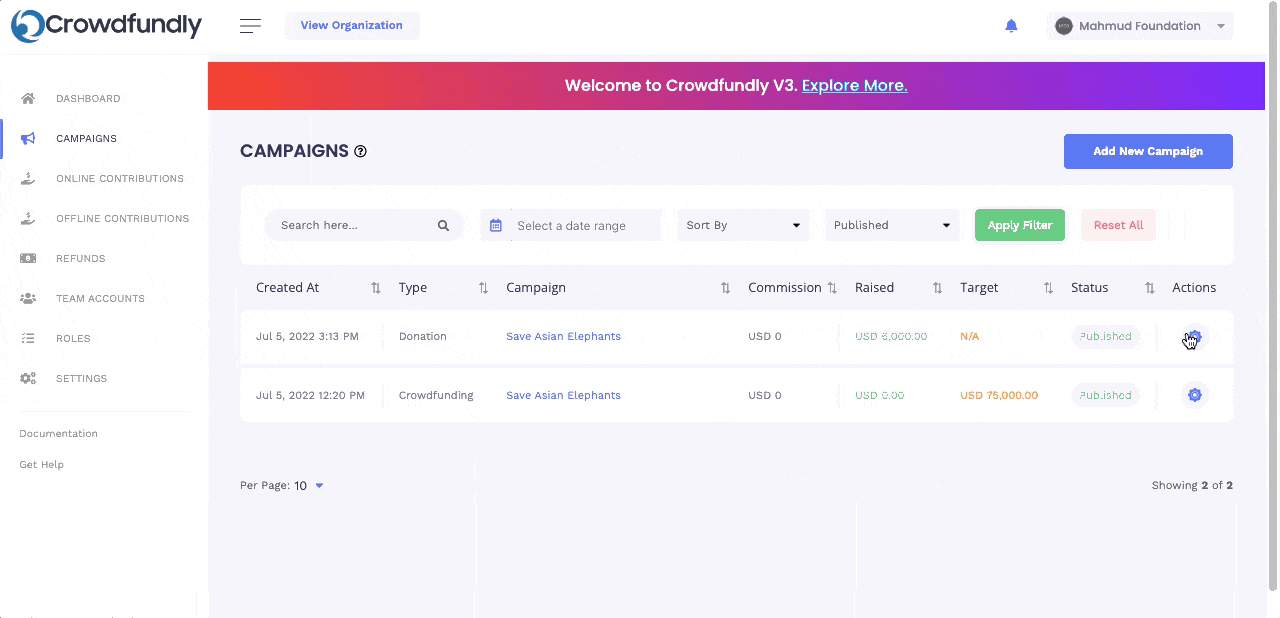Open Save Asian Elephants Crowdfunding campaign link
The width and height of the screenshot is (1280, 618).
coord(563,395)
